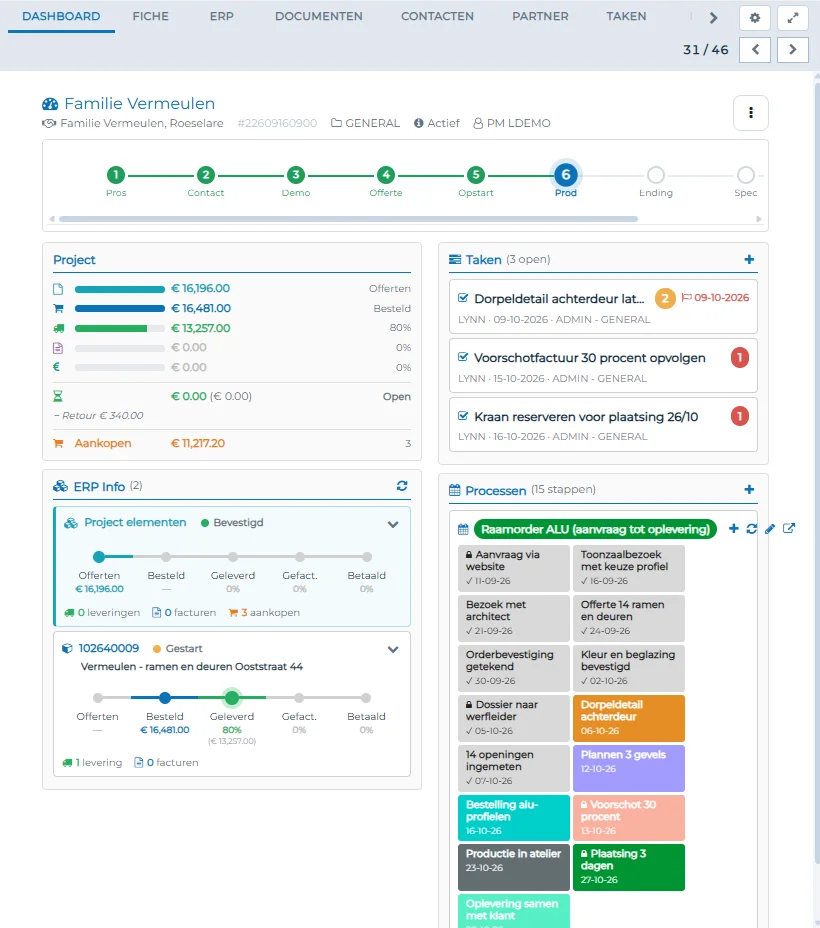Check off task Voorschotfactuur 30 procent opvolgen
Viewport: 820px width, 928px height.
(463, 357)
